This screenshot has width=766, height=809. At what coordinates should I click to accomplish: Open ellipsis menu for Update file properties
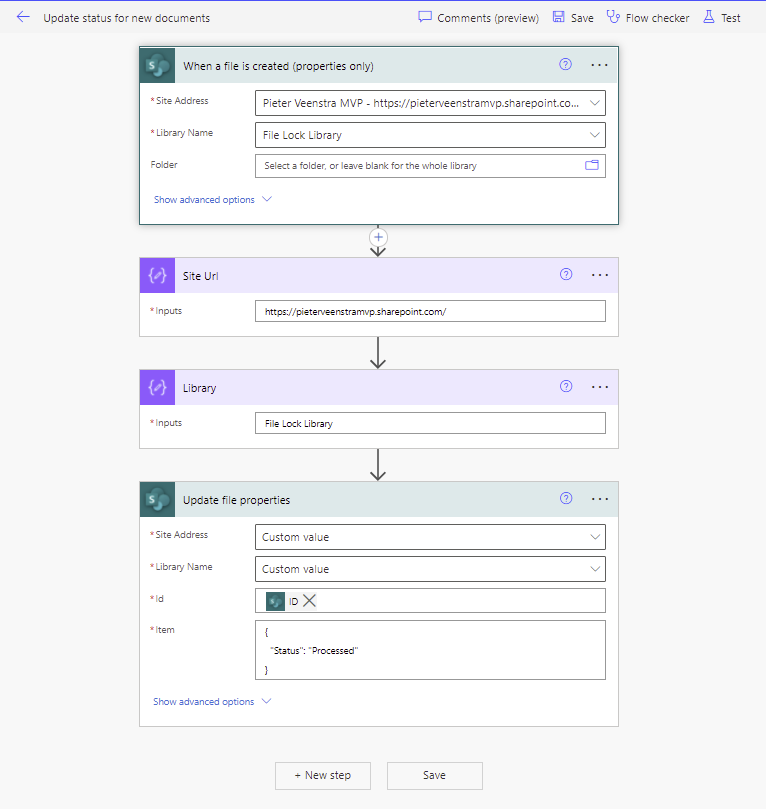point(600,499)
